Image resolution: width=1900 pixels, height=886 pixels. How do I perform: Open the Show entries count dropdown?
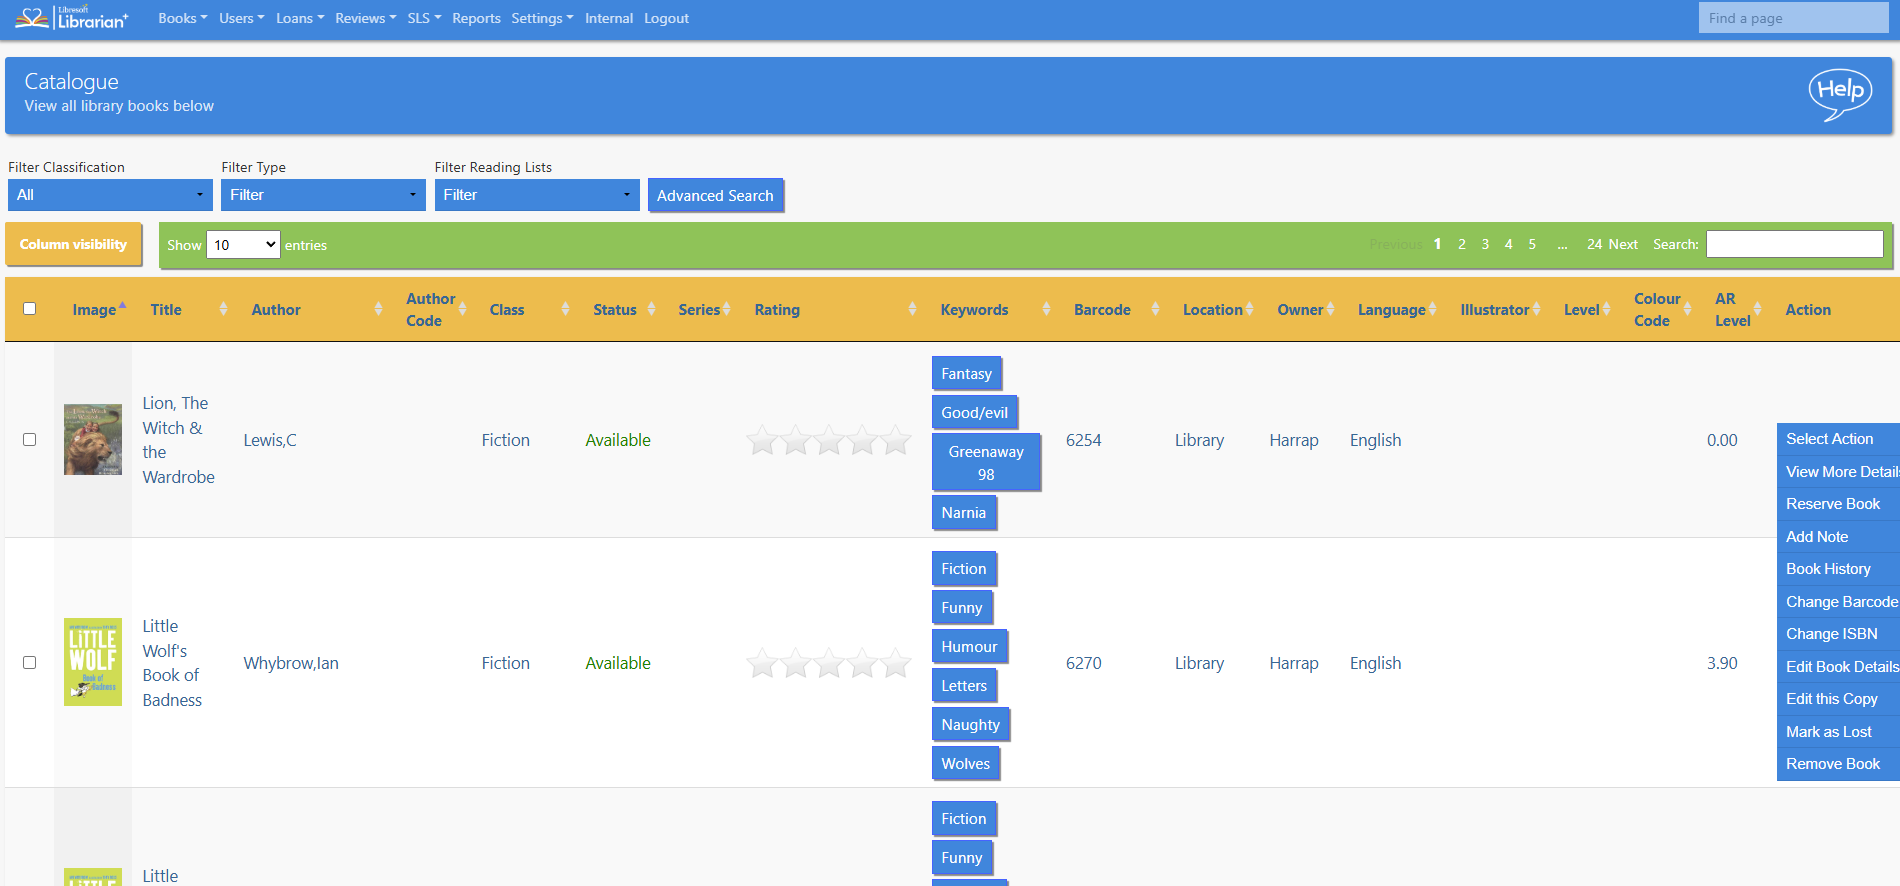point(243,245)
